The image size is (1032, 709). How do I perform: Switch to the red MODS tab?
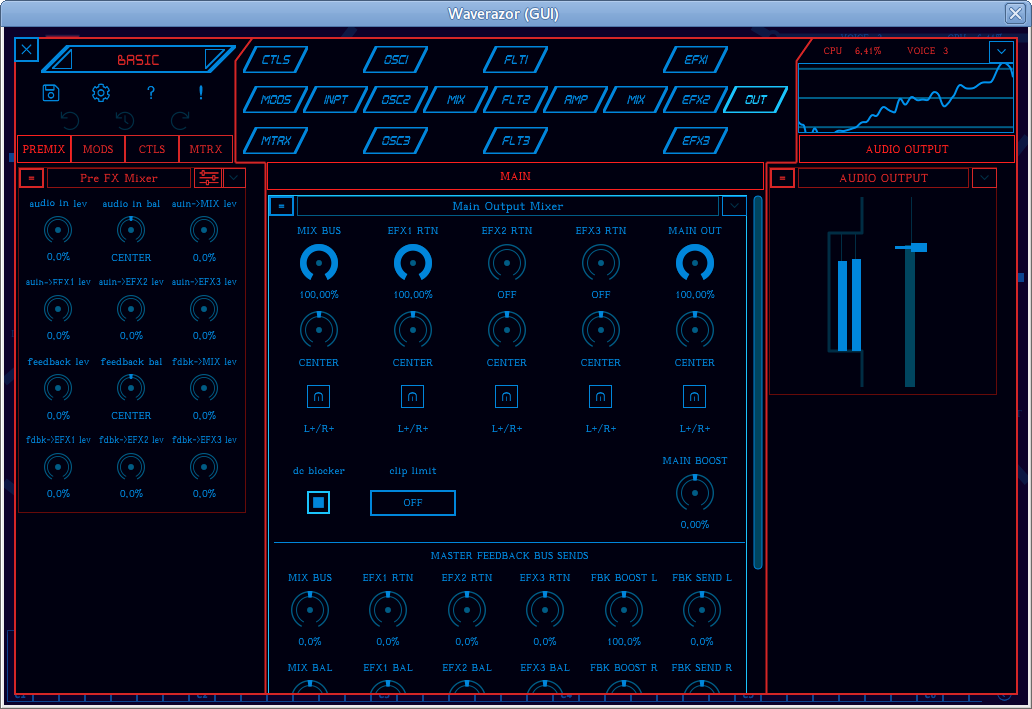98,149
